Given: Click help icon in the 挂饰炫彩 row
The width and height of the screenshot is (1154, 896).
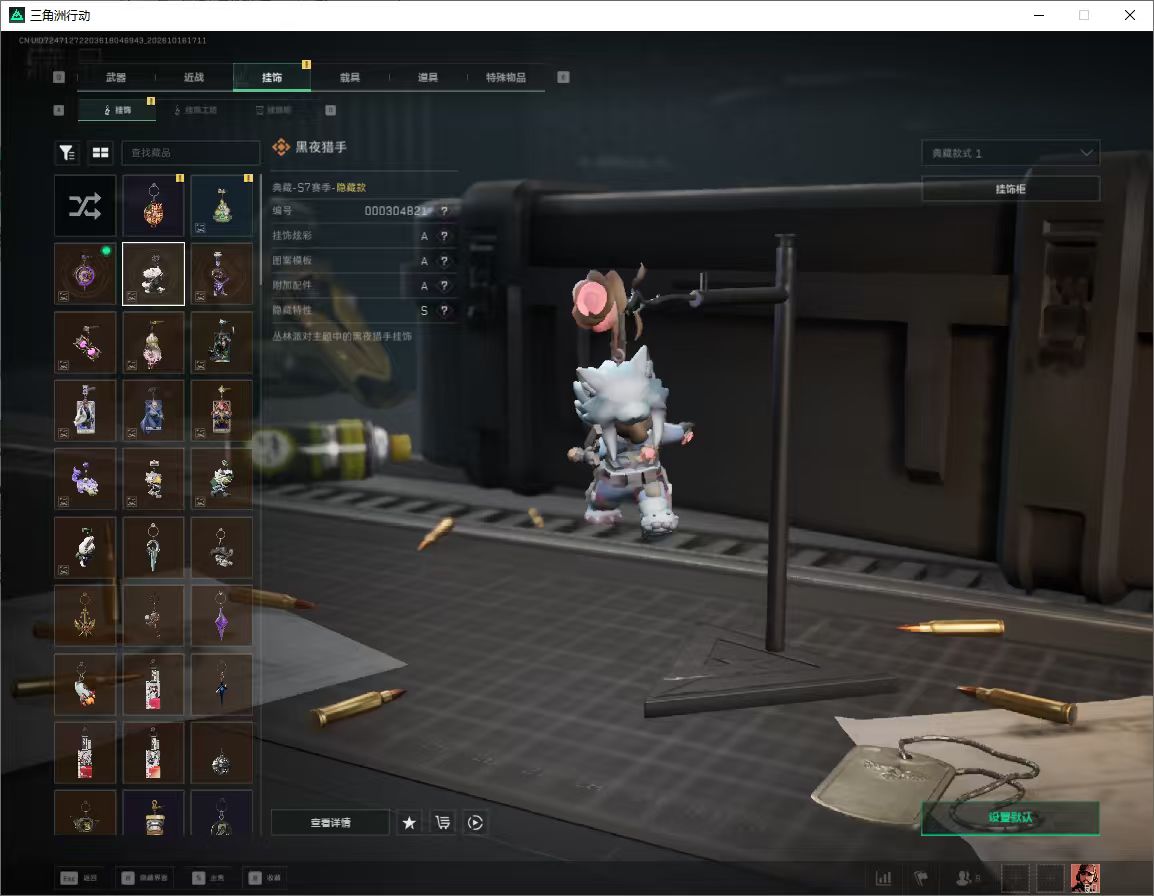Looking at the screenshot, I should (444, 236).
